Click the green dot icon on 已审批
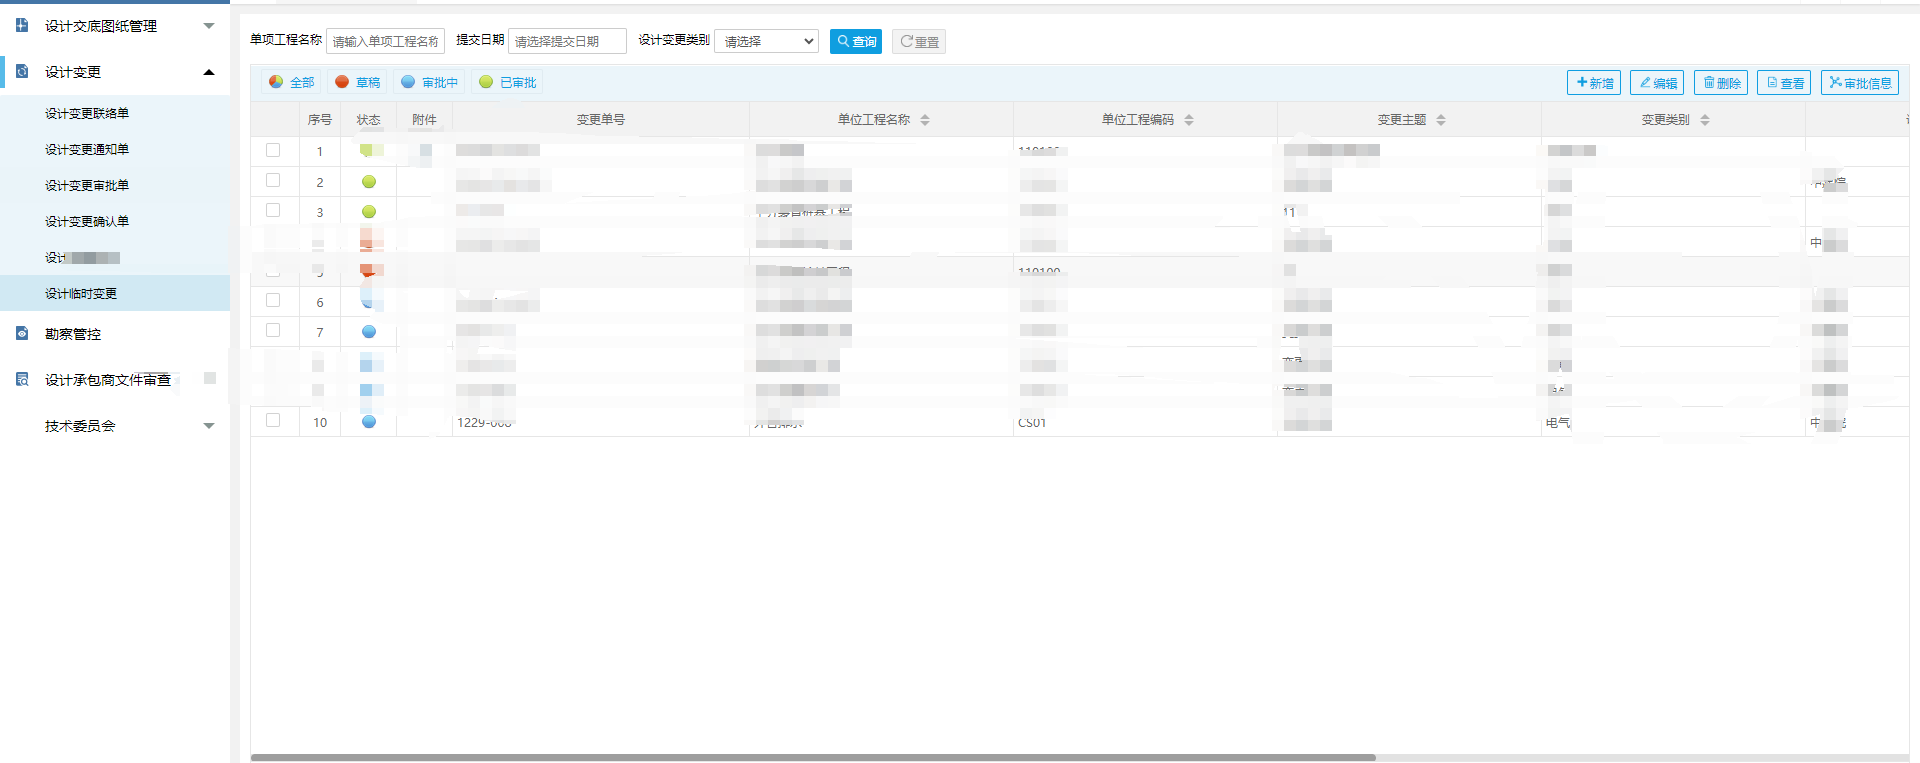 pyautogui.click(x=486, y=82)
